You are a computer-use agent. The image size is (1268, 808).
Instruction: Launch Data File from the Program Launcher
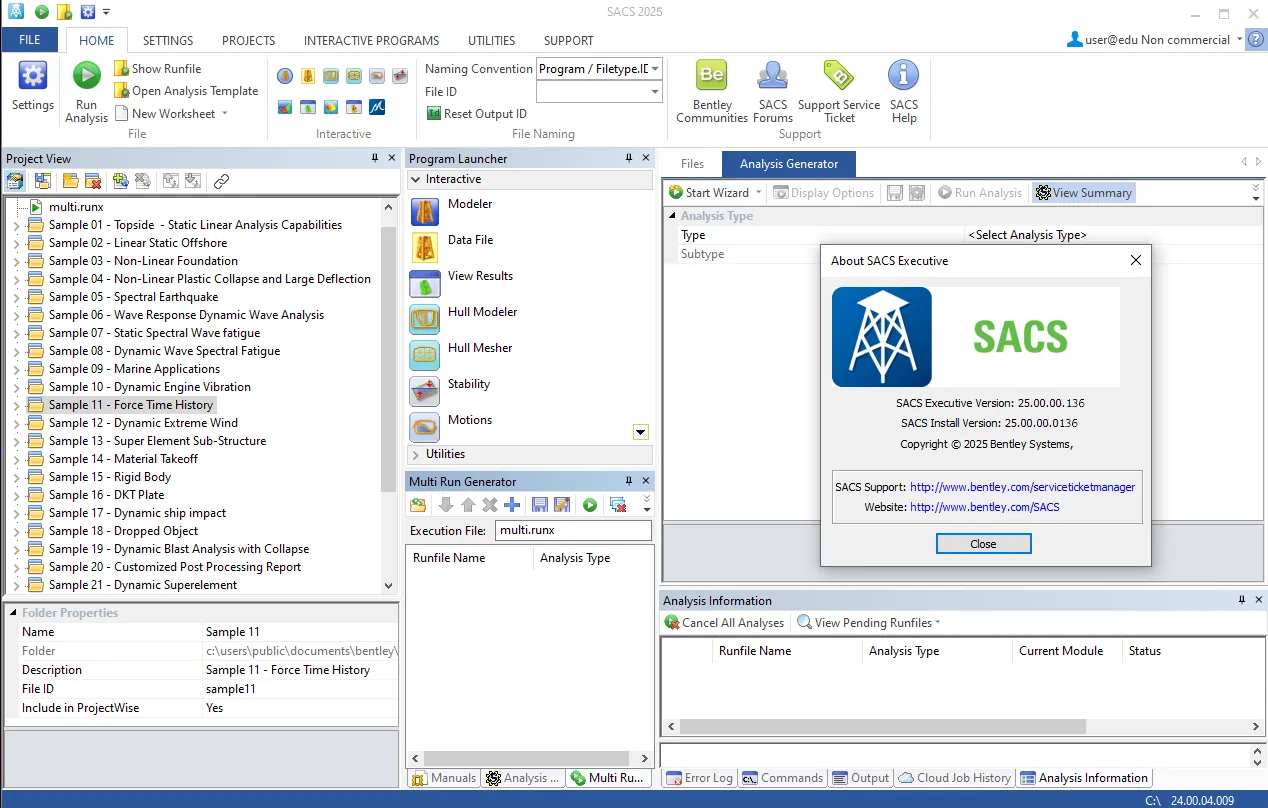click(470, 240)
